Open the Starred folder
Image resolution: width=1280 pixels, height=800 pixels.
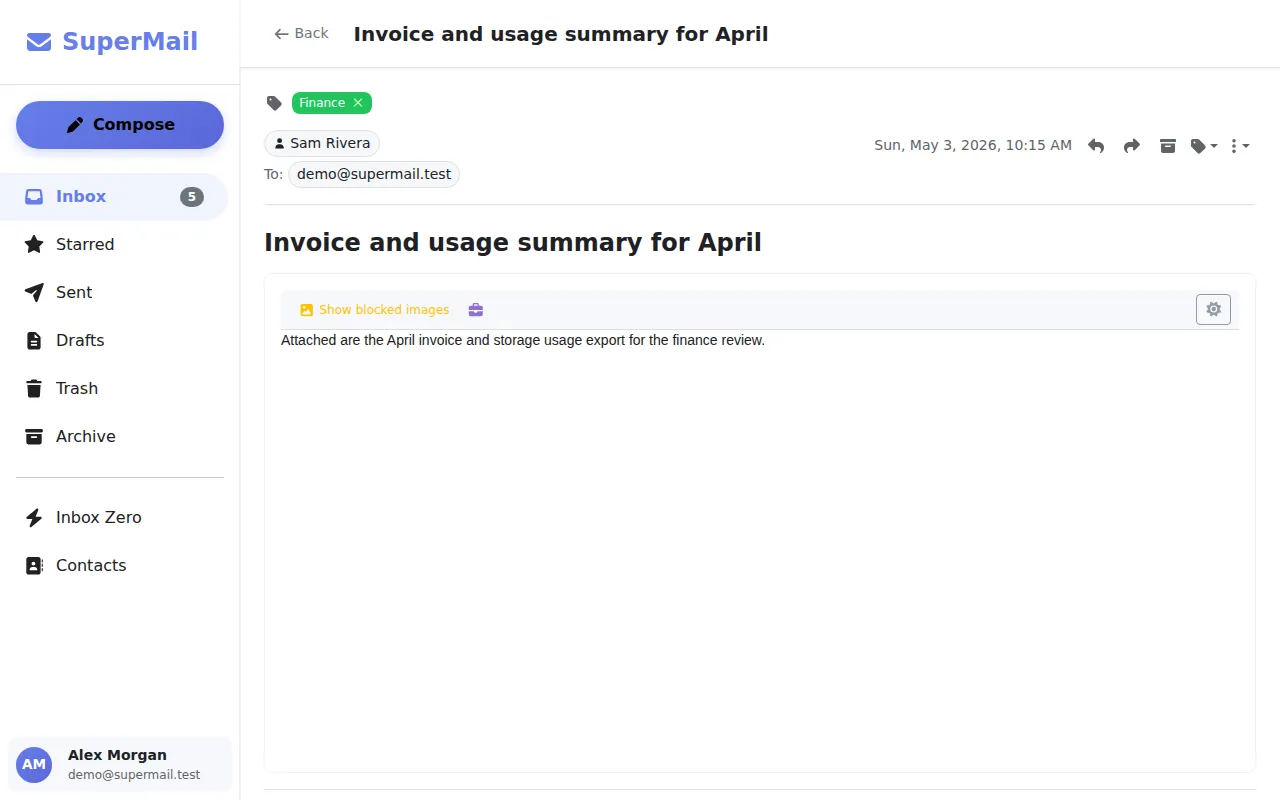114,245
